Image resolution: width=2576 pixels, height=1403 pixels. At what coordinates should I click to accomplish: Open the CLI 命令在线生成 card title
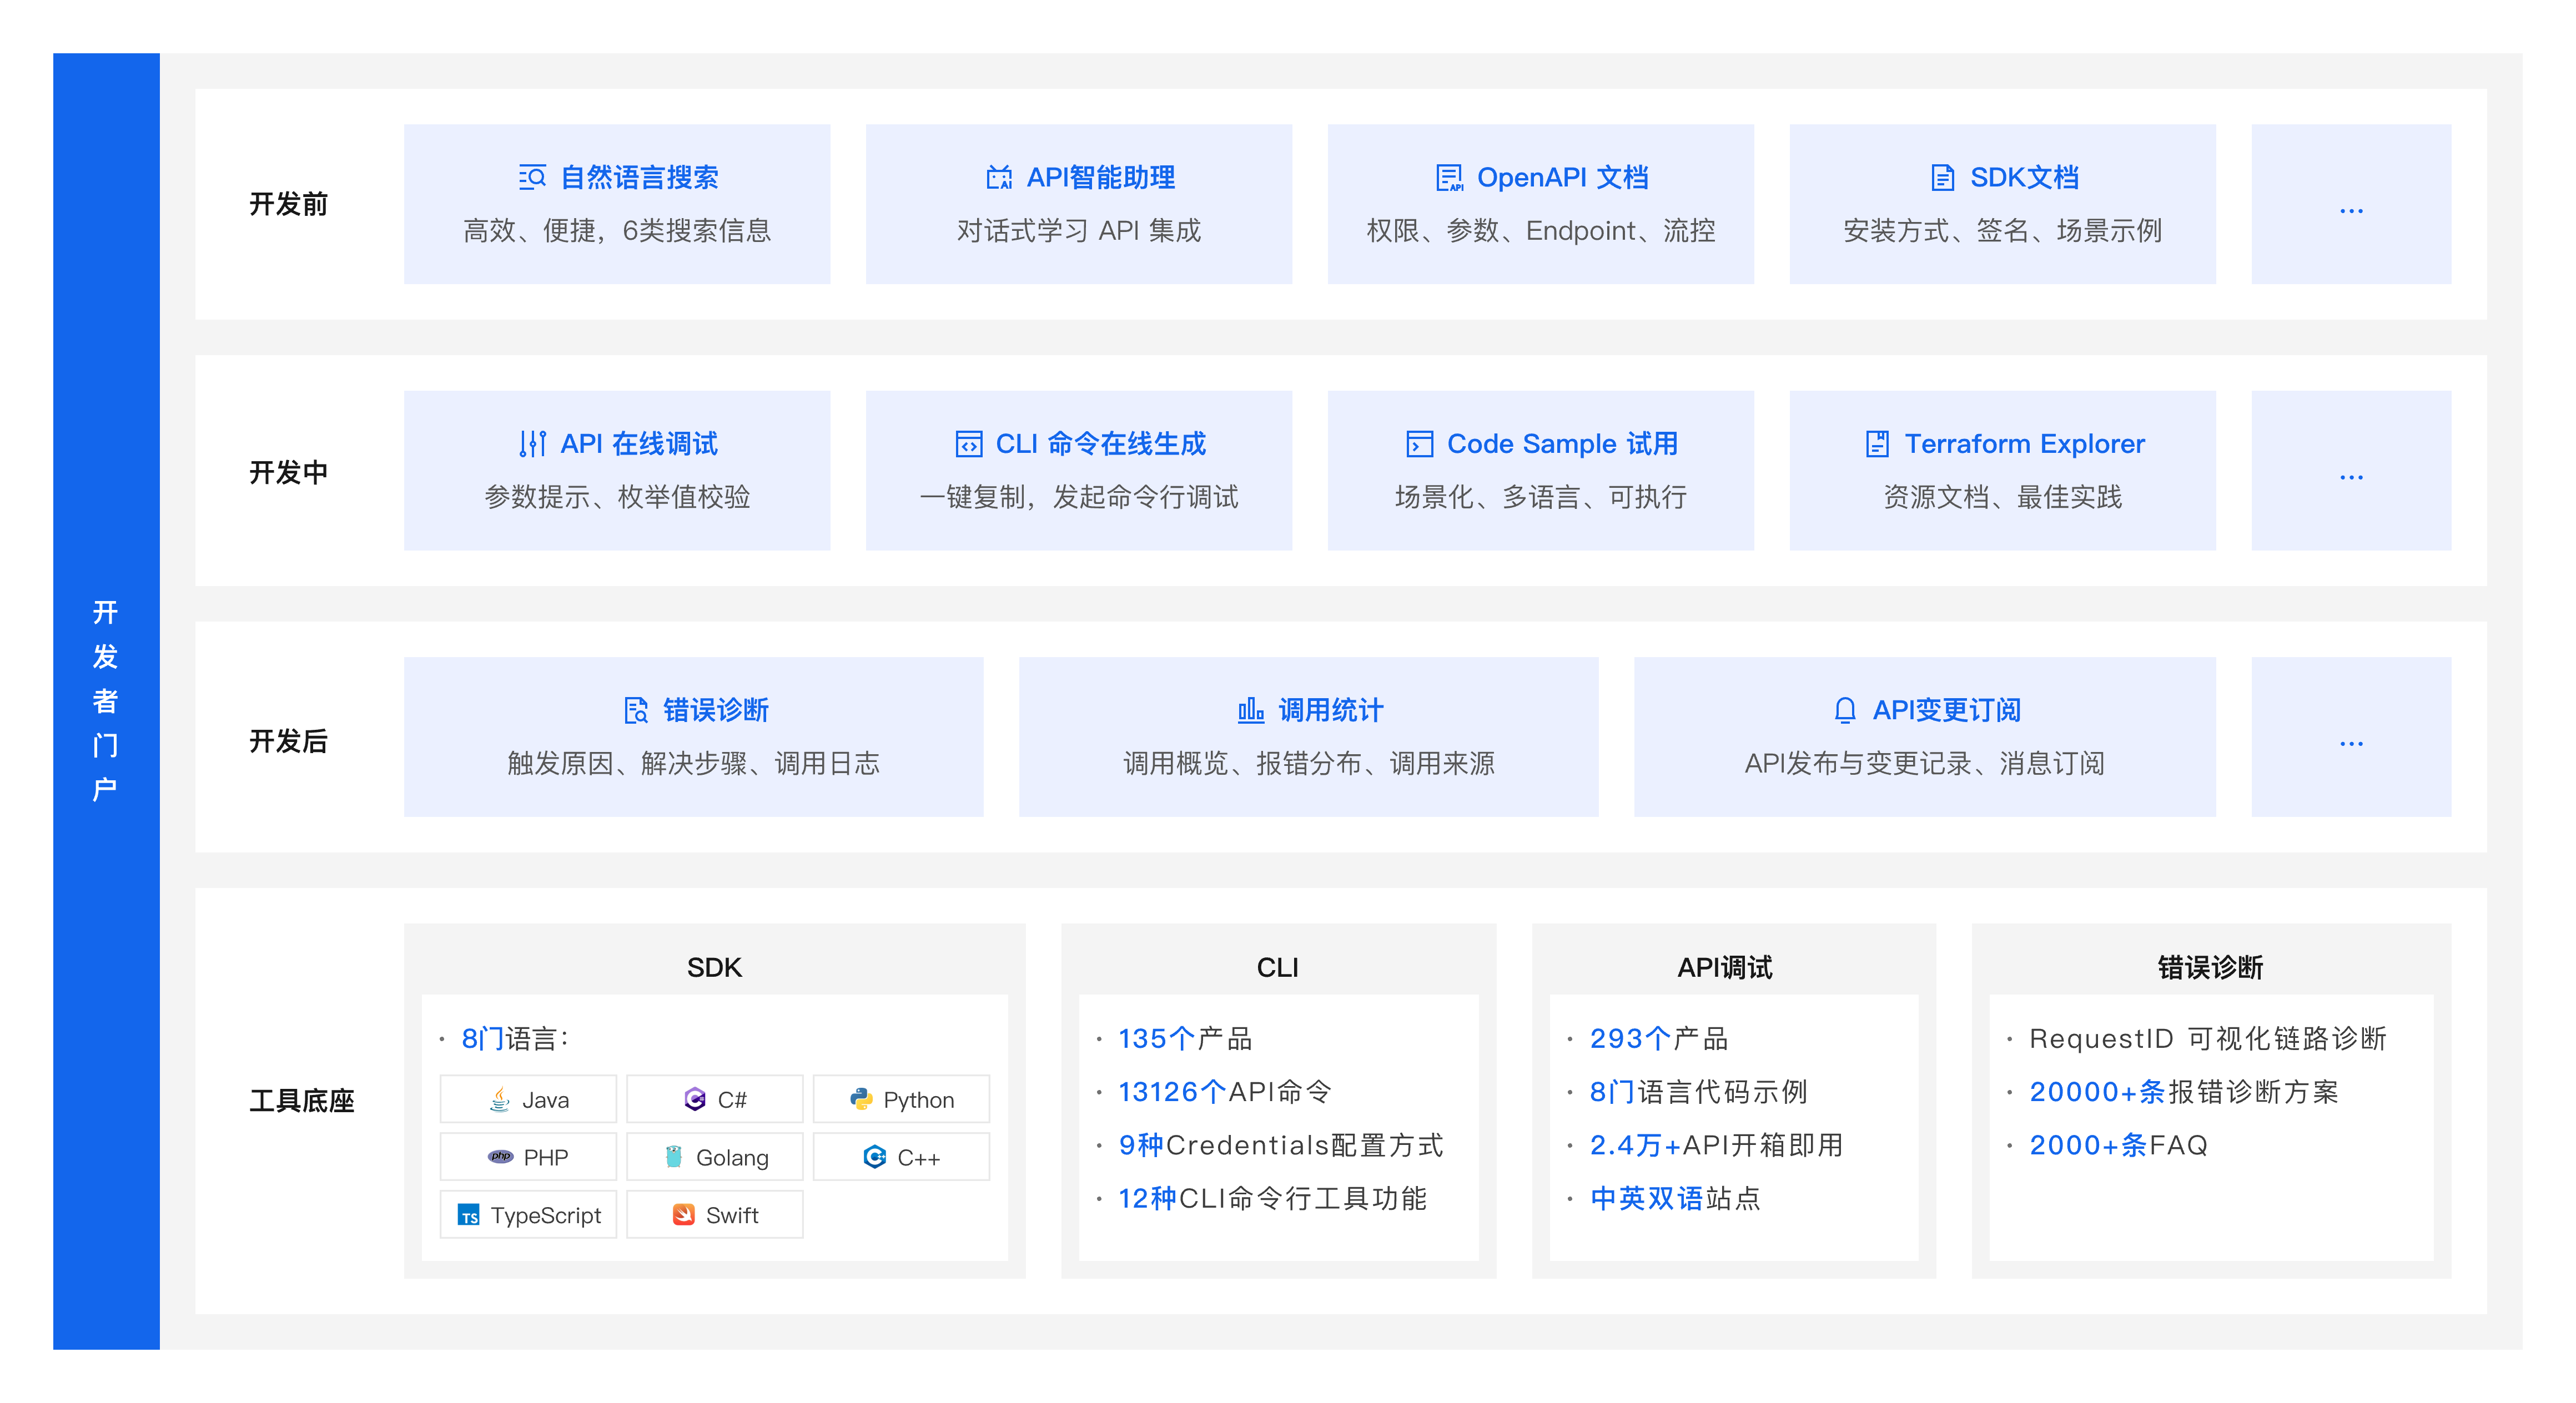coord(1101,444)
